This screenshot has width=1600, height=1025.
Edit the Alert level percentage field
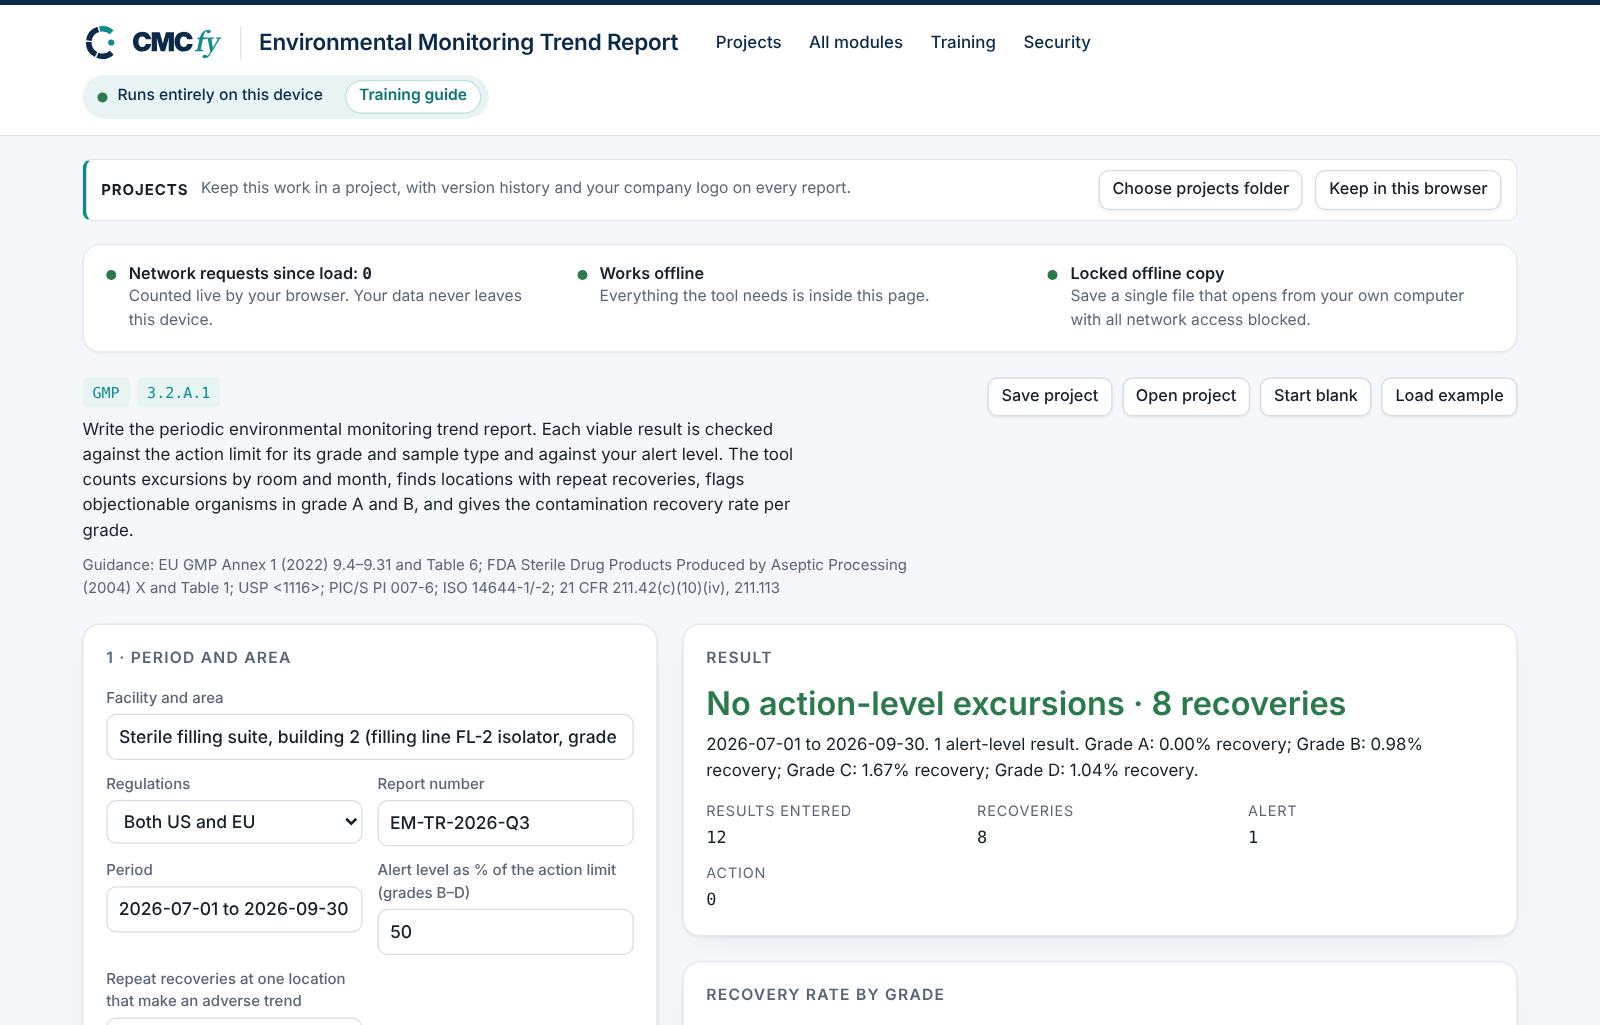[505, 932]
